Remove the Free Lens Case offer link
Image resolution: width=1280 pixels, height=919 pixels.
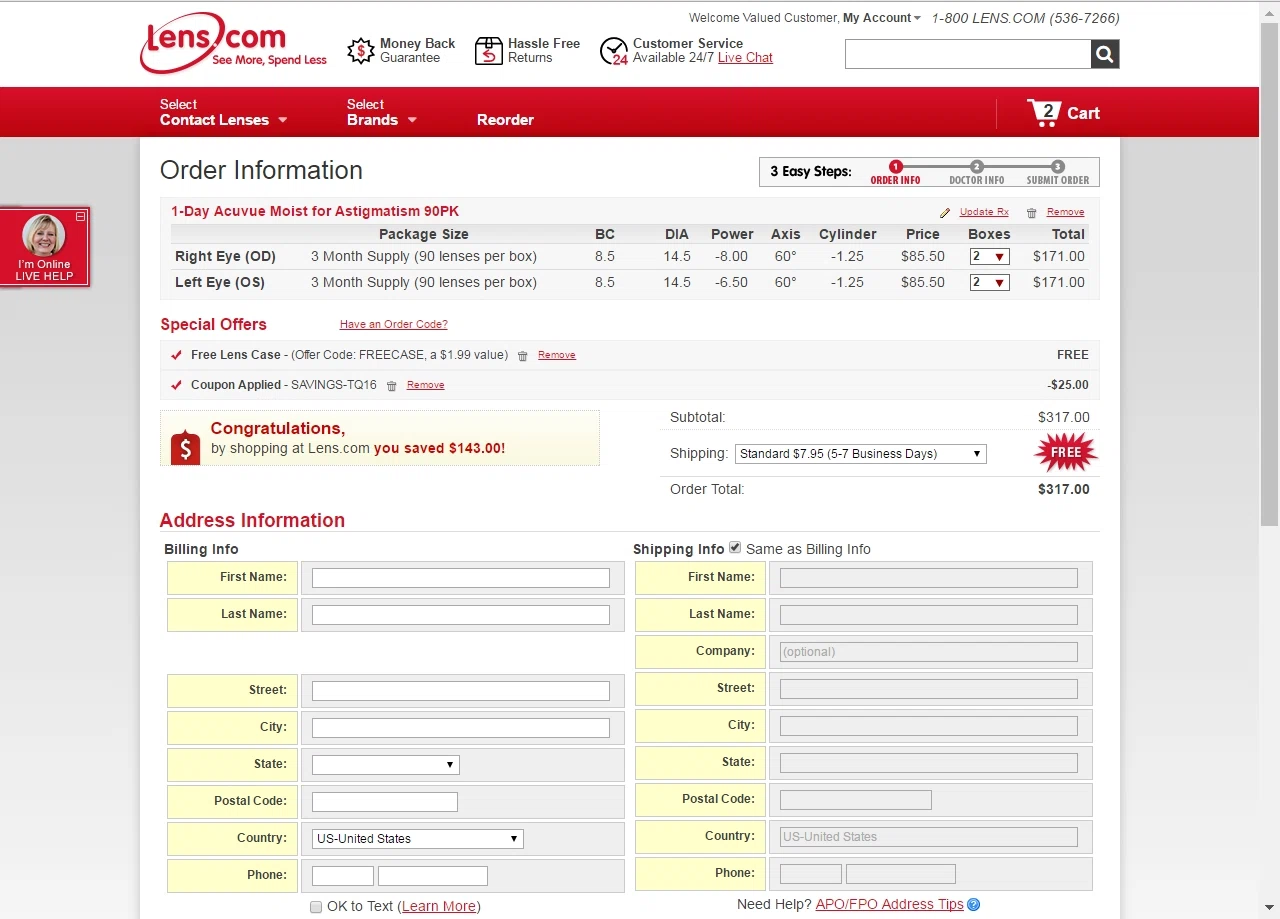(556, 355)
